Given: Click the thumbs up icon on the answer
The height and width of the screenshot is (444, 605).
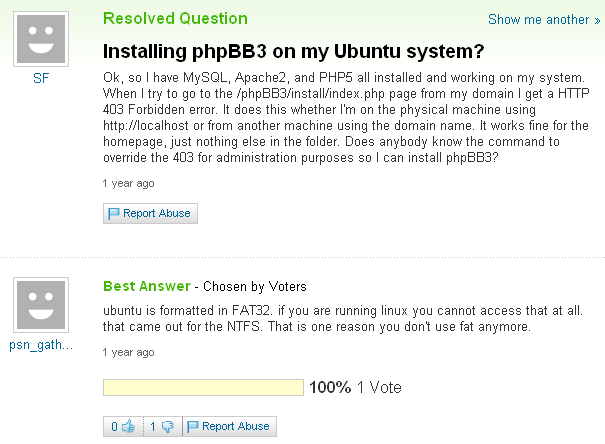Looking at the screenshot, I should [x=128, y=426].
